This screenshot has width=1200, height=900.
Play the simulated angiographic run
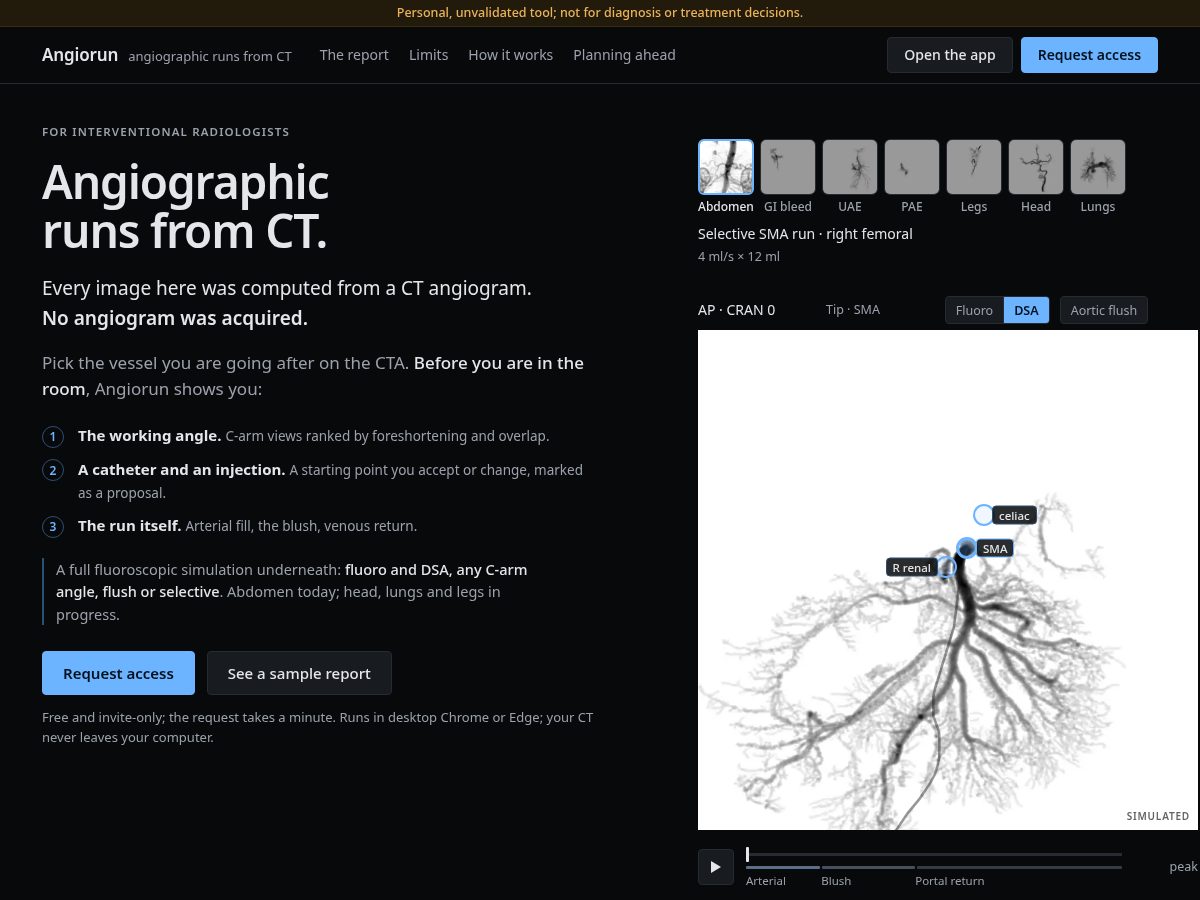pos(715,867)
